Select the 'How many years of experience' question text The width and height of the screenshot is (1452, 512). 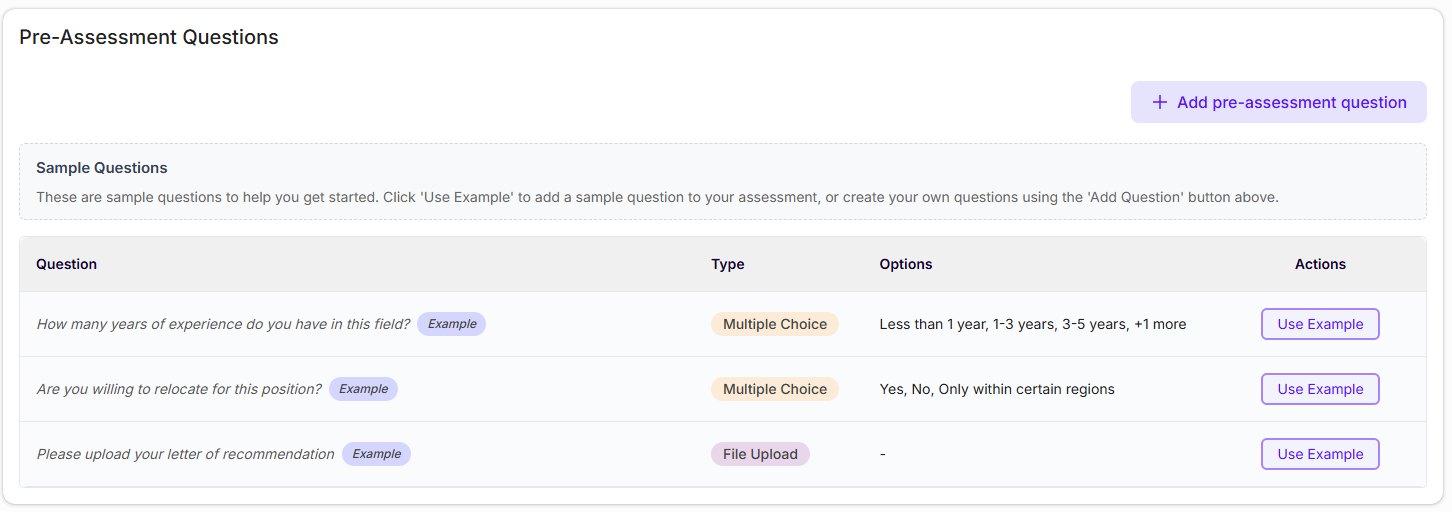coord(223,324)
